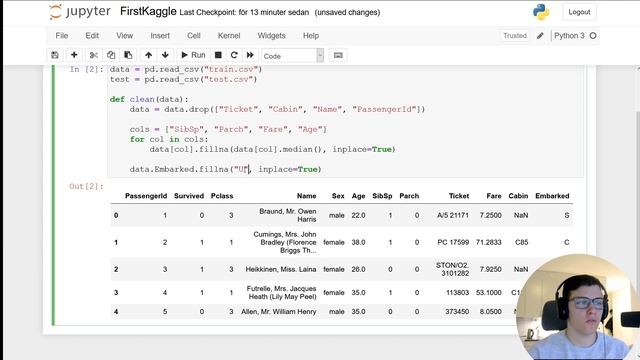Click the Jupyter logo
Screen dimensions: 640x360
point(80,12)
